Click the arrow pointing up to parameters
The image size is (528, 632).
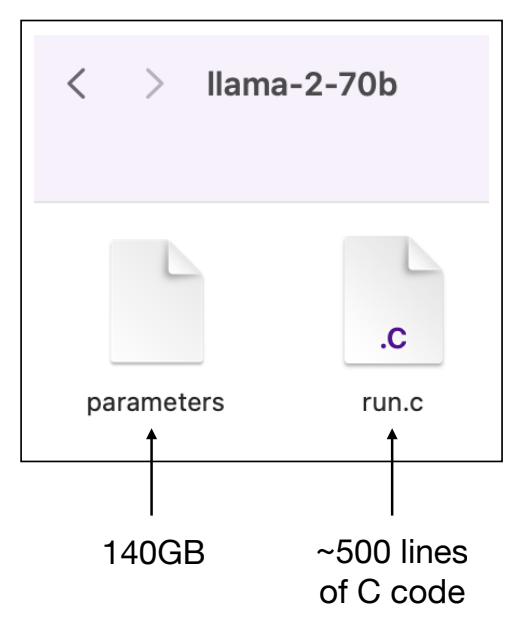point(152,472)
